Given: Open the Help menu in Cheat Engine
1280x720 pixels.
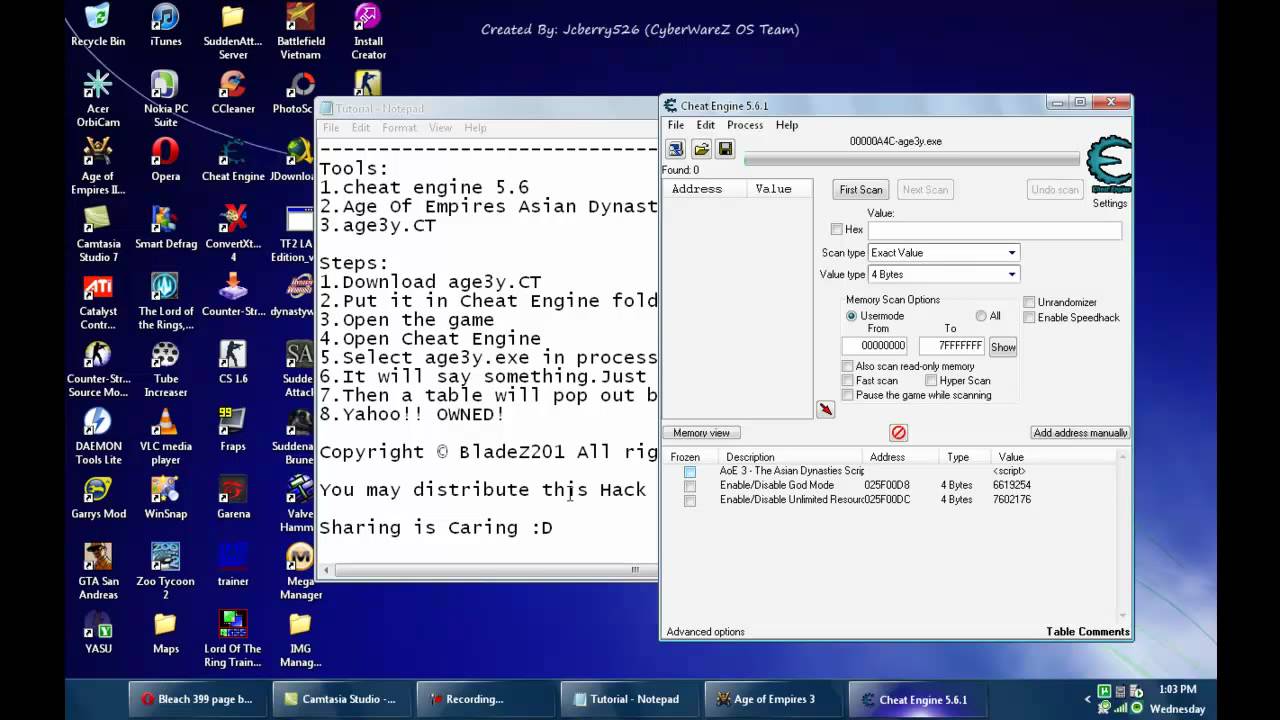Looking at the screenshot, I should click(787, 125).
